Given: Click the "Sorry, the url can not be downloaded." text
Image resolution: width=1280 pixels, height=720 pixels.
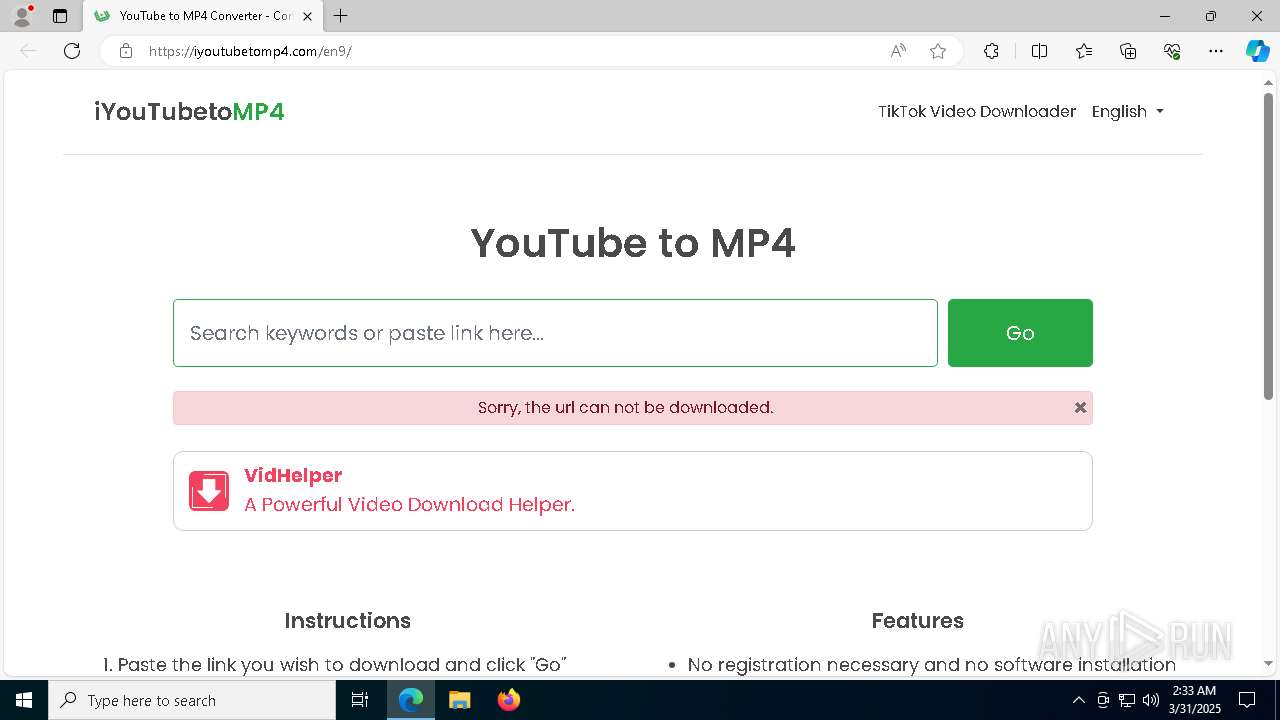Looking at the screenshot, I should 625,407.
